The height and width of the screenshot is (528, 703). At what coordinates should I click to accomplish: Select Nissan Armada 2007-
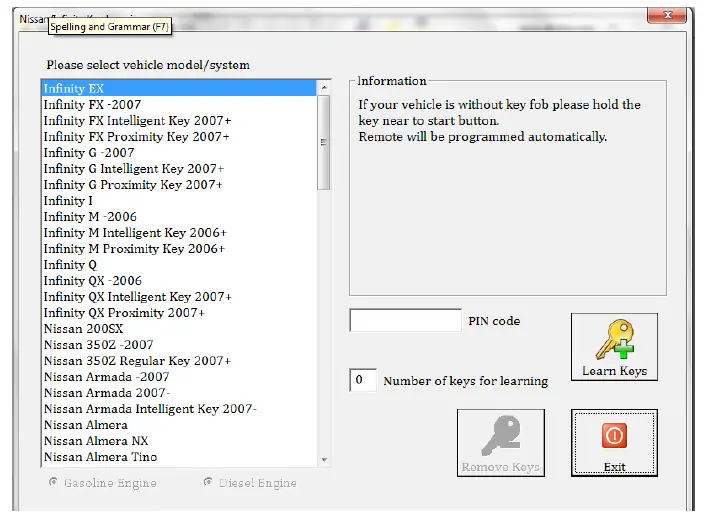click(179, 393)
